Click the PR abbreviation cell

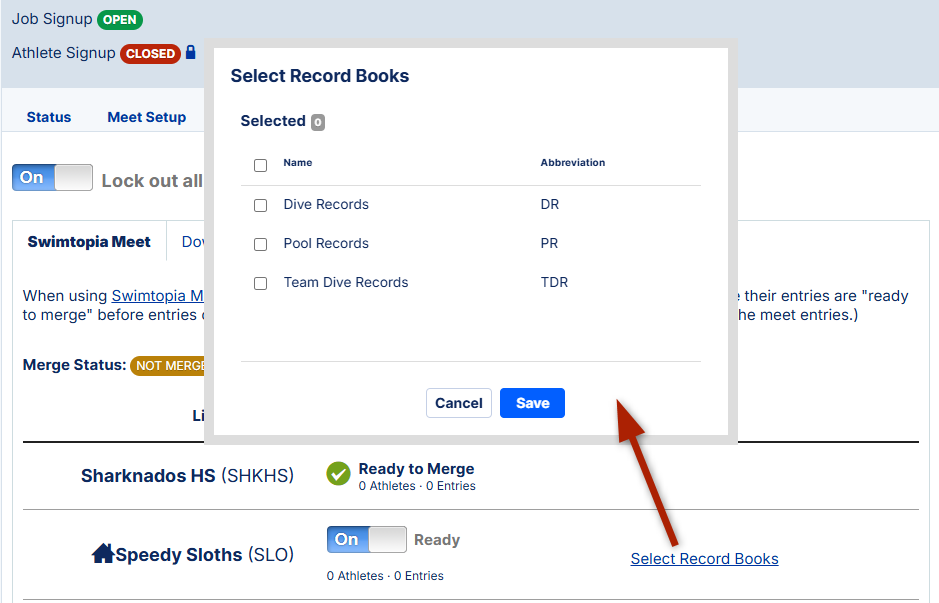tap(549, 243)
